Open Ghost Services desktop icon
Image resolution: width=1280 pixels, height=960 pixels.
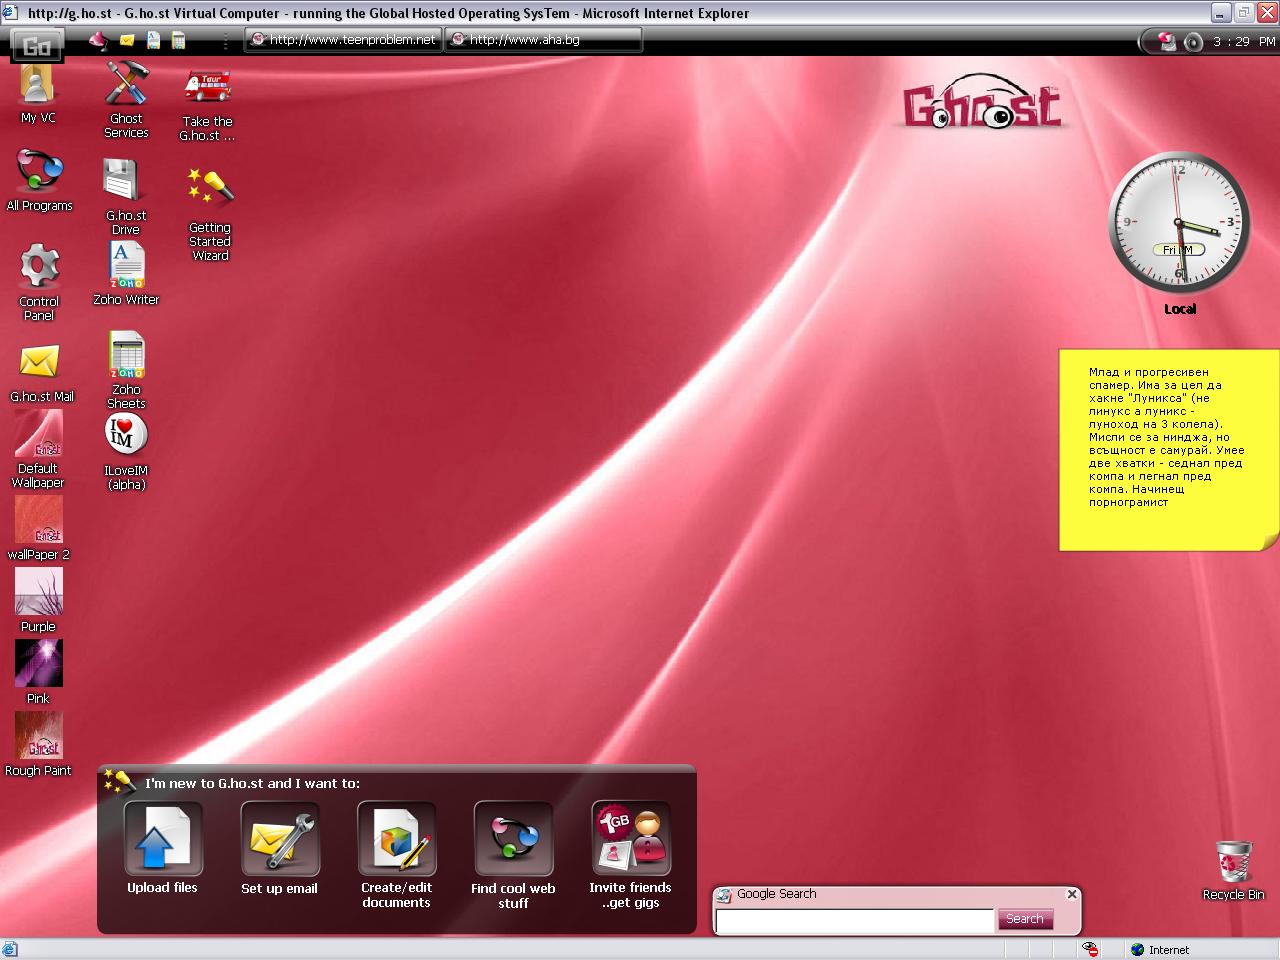[126, 99]
